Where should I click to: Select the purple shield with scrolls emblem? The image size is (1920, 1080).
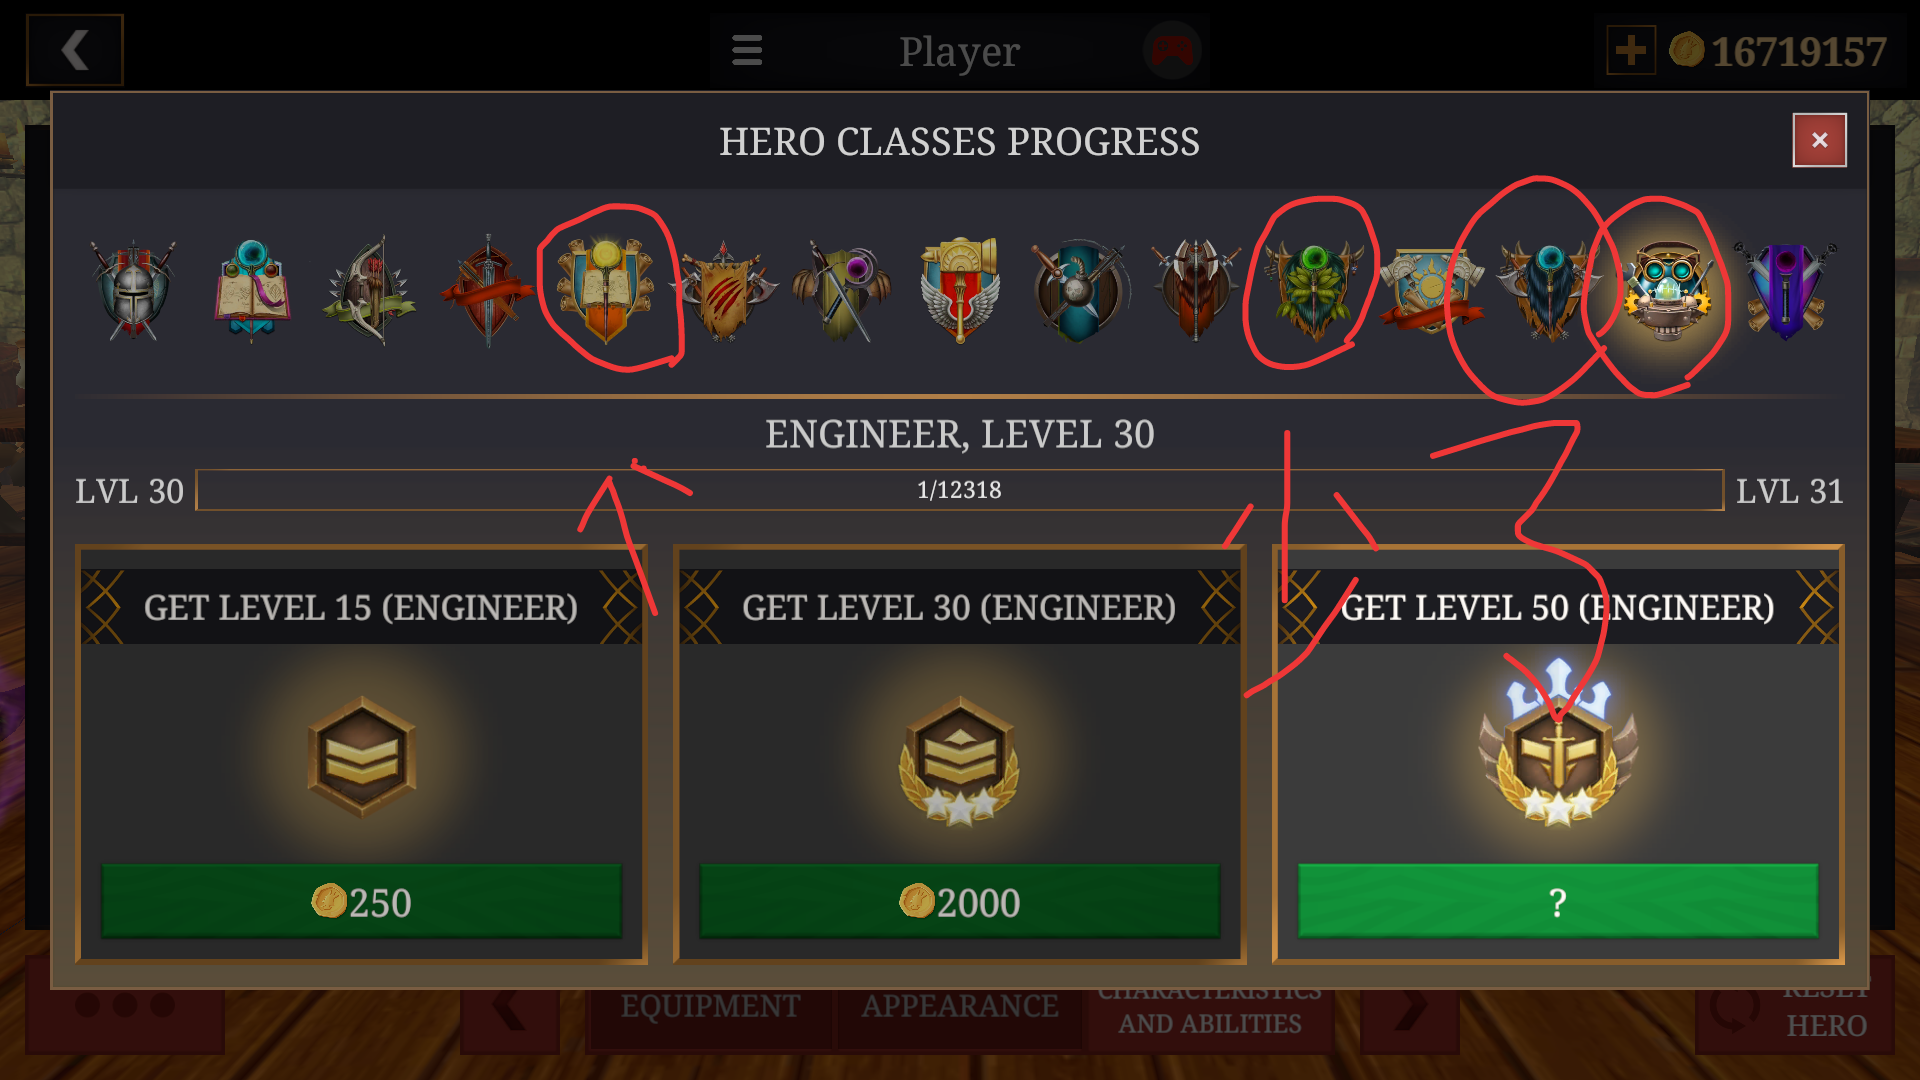(x=1786, y=291)
